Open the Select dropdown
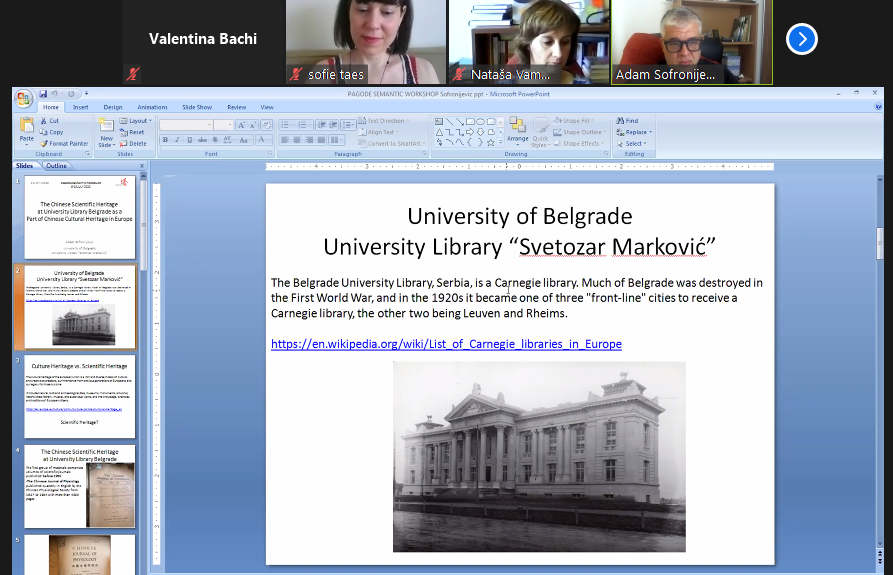Image resolution: width=893 pixels, height=575 pixels. tap(632, 143)
